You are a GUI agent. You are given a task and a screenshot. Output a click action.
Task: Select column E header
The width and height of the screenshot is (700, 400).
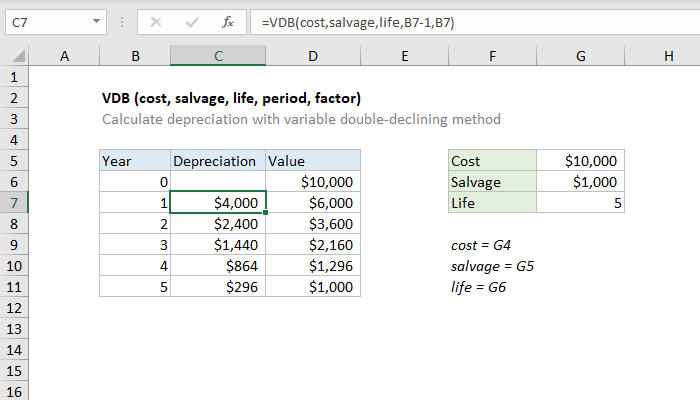click(x=404, y=56)
